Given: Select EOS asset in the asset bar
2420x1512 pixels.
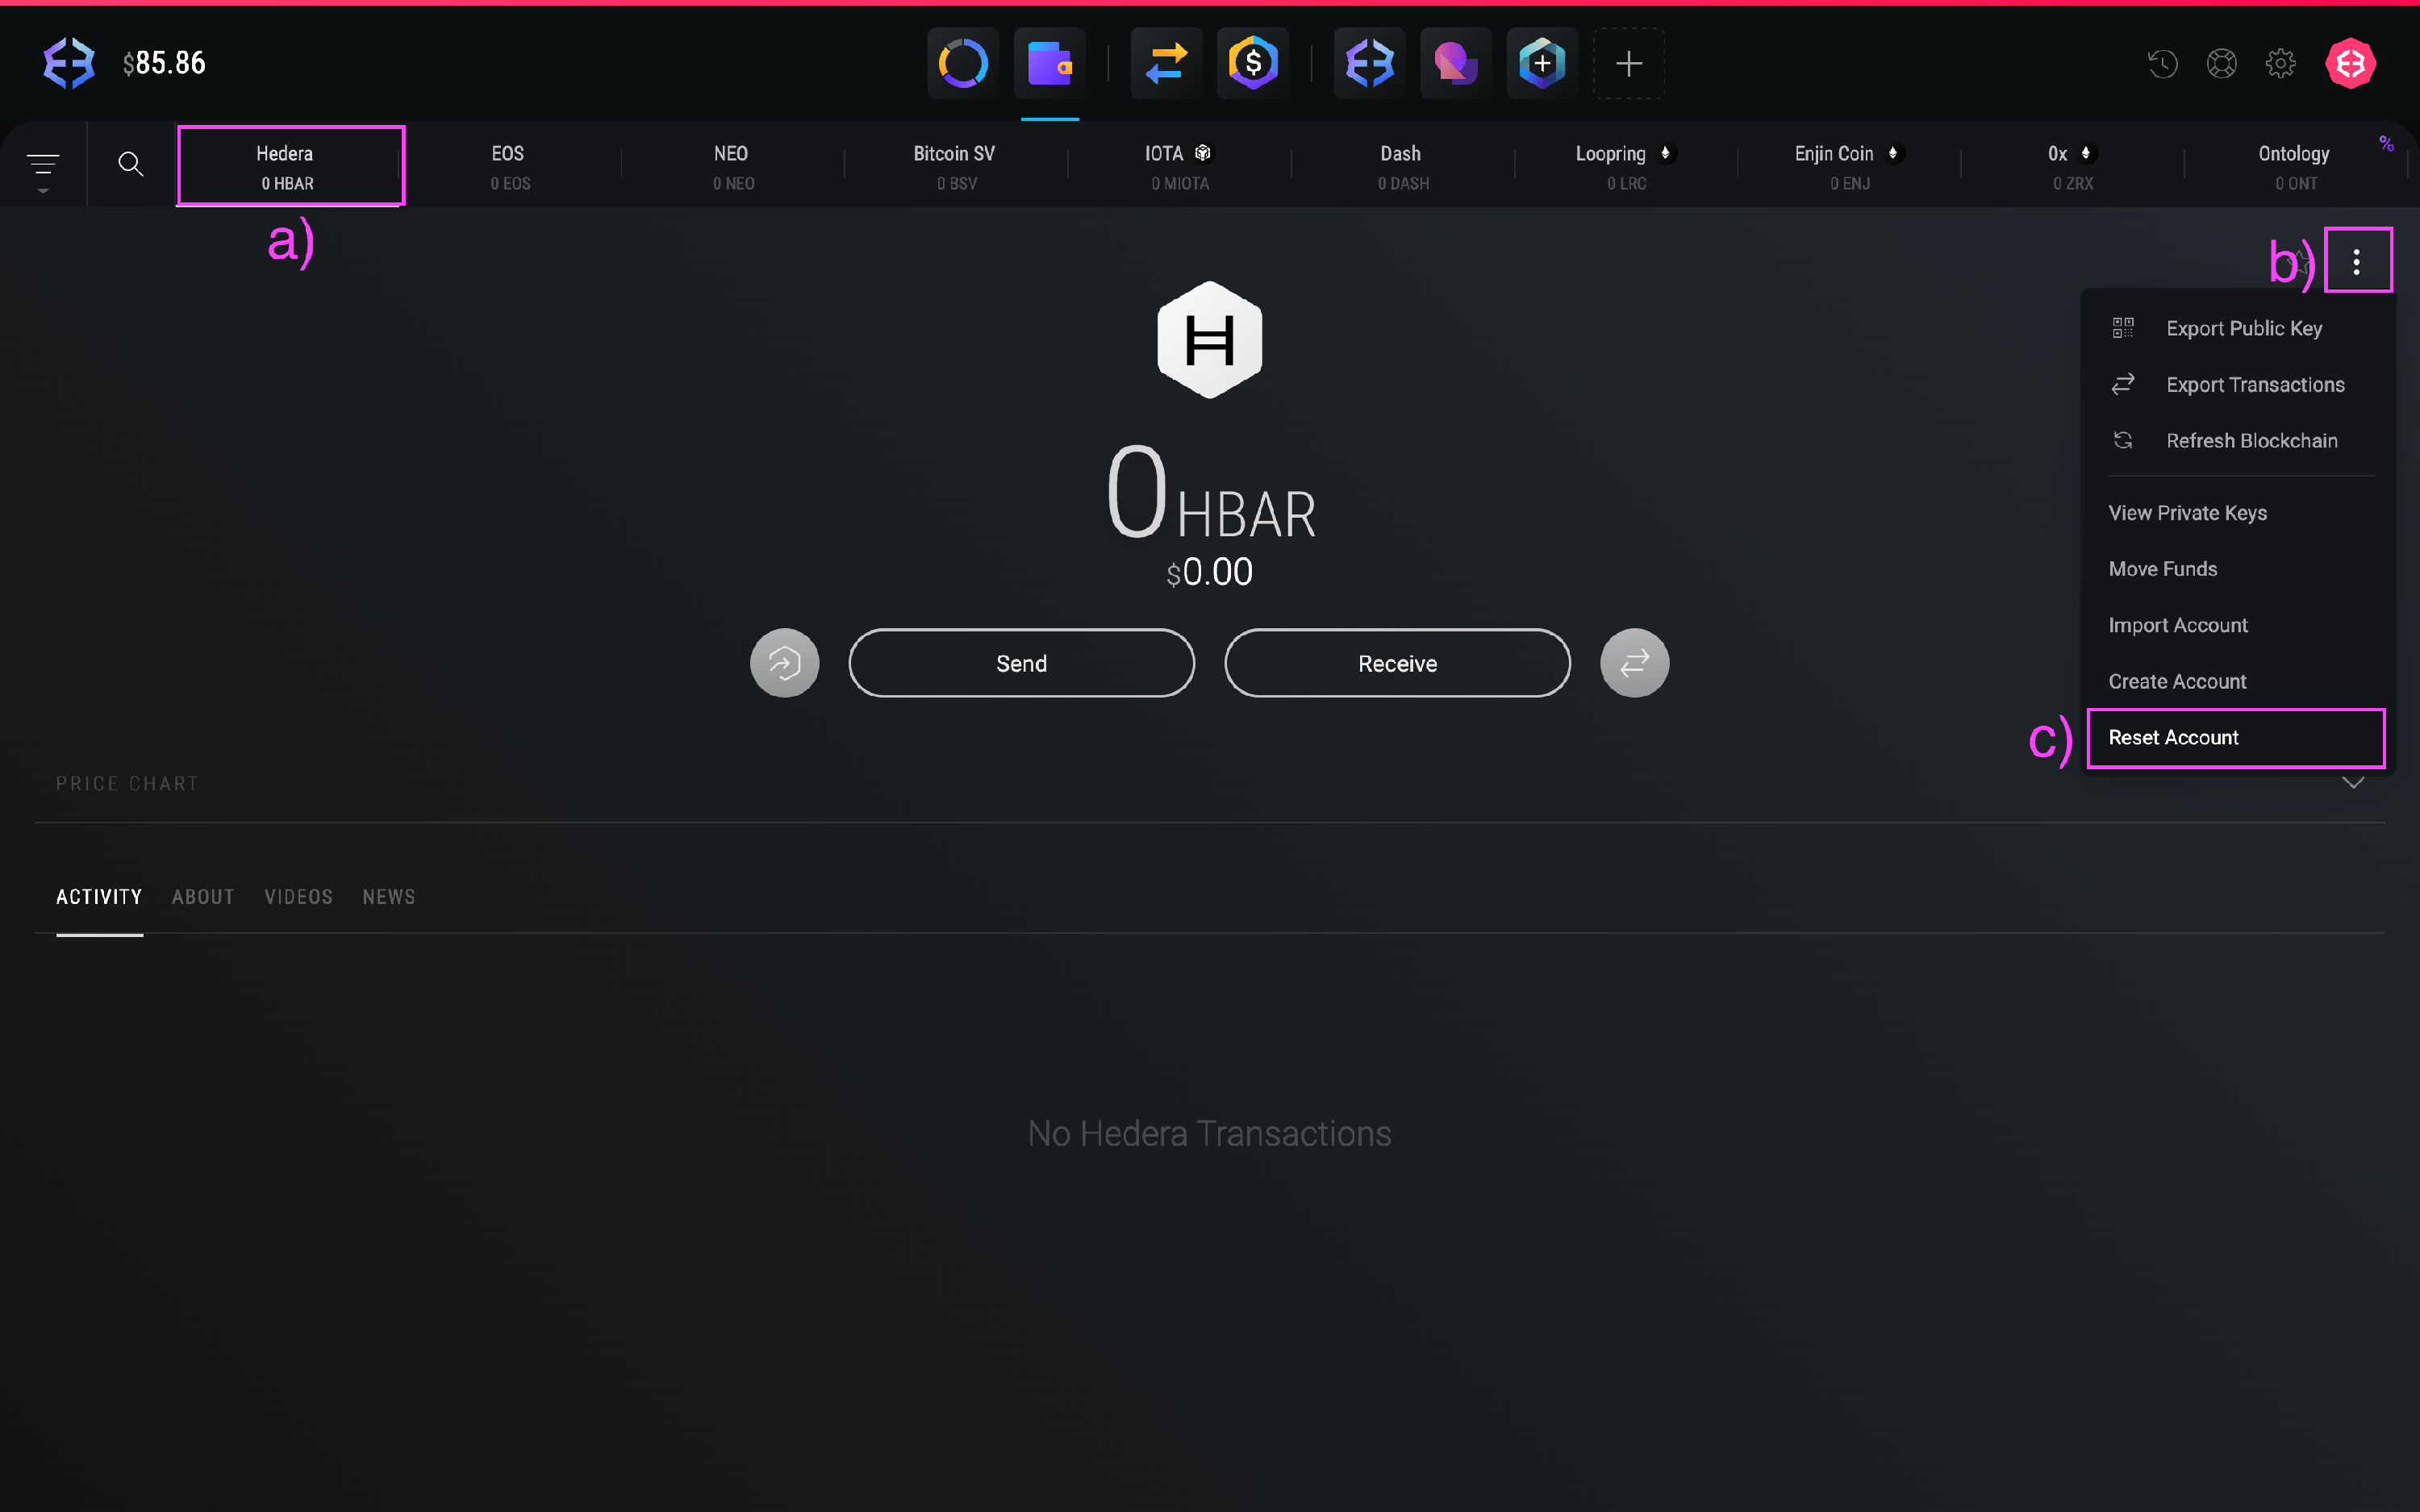Looking at the screenshot, I should [x=509, y=166].
